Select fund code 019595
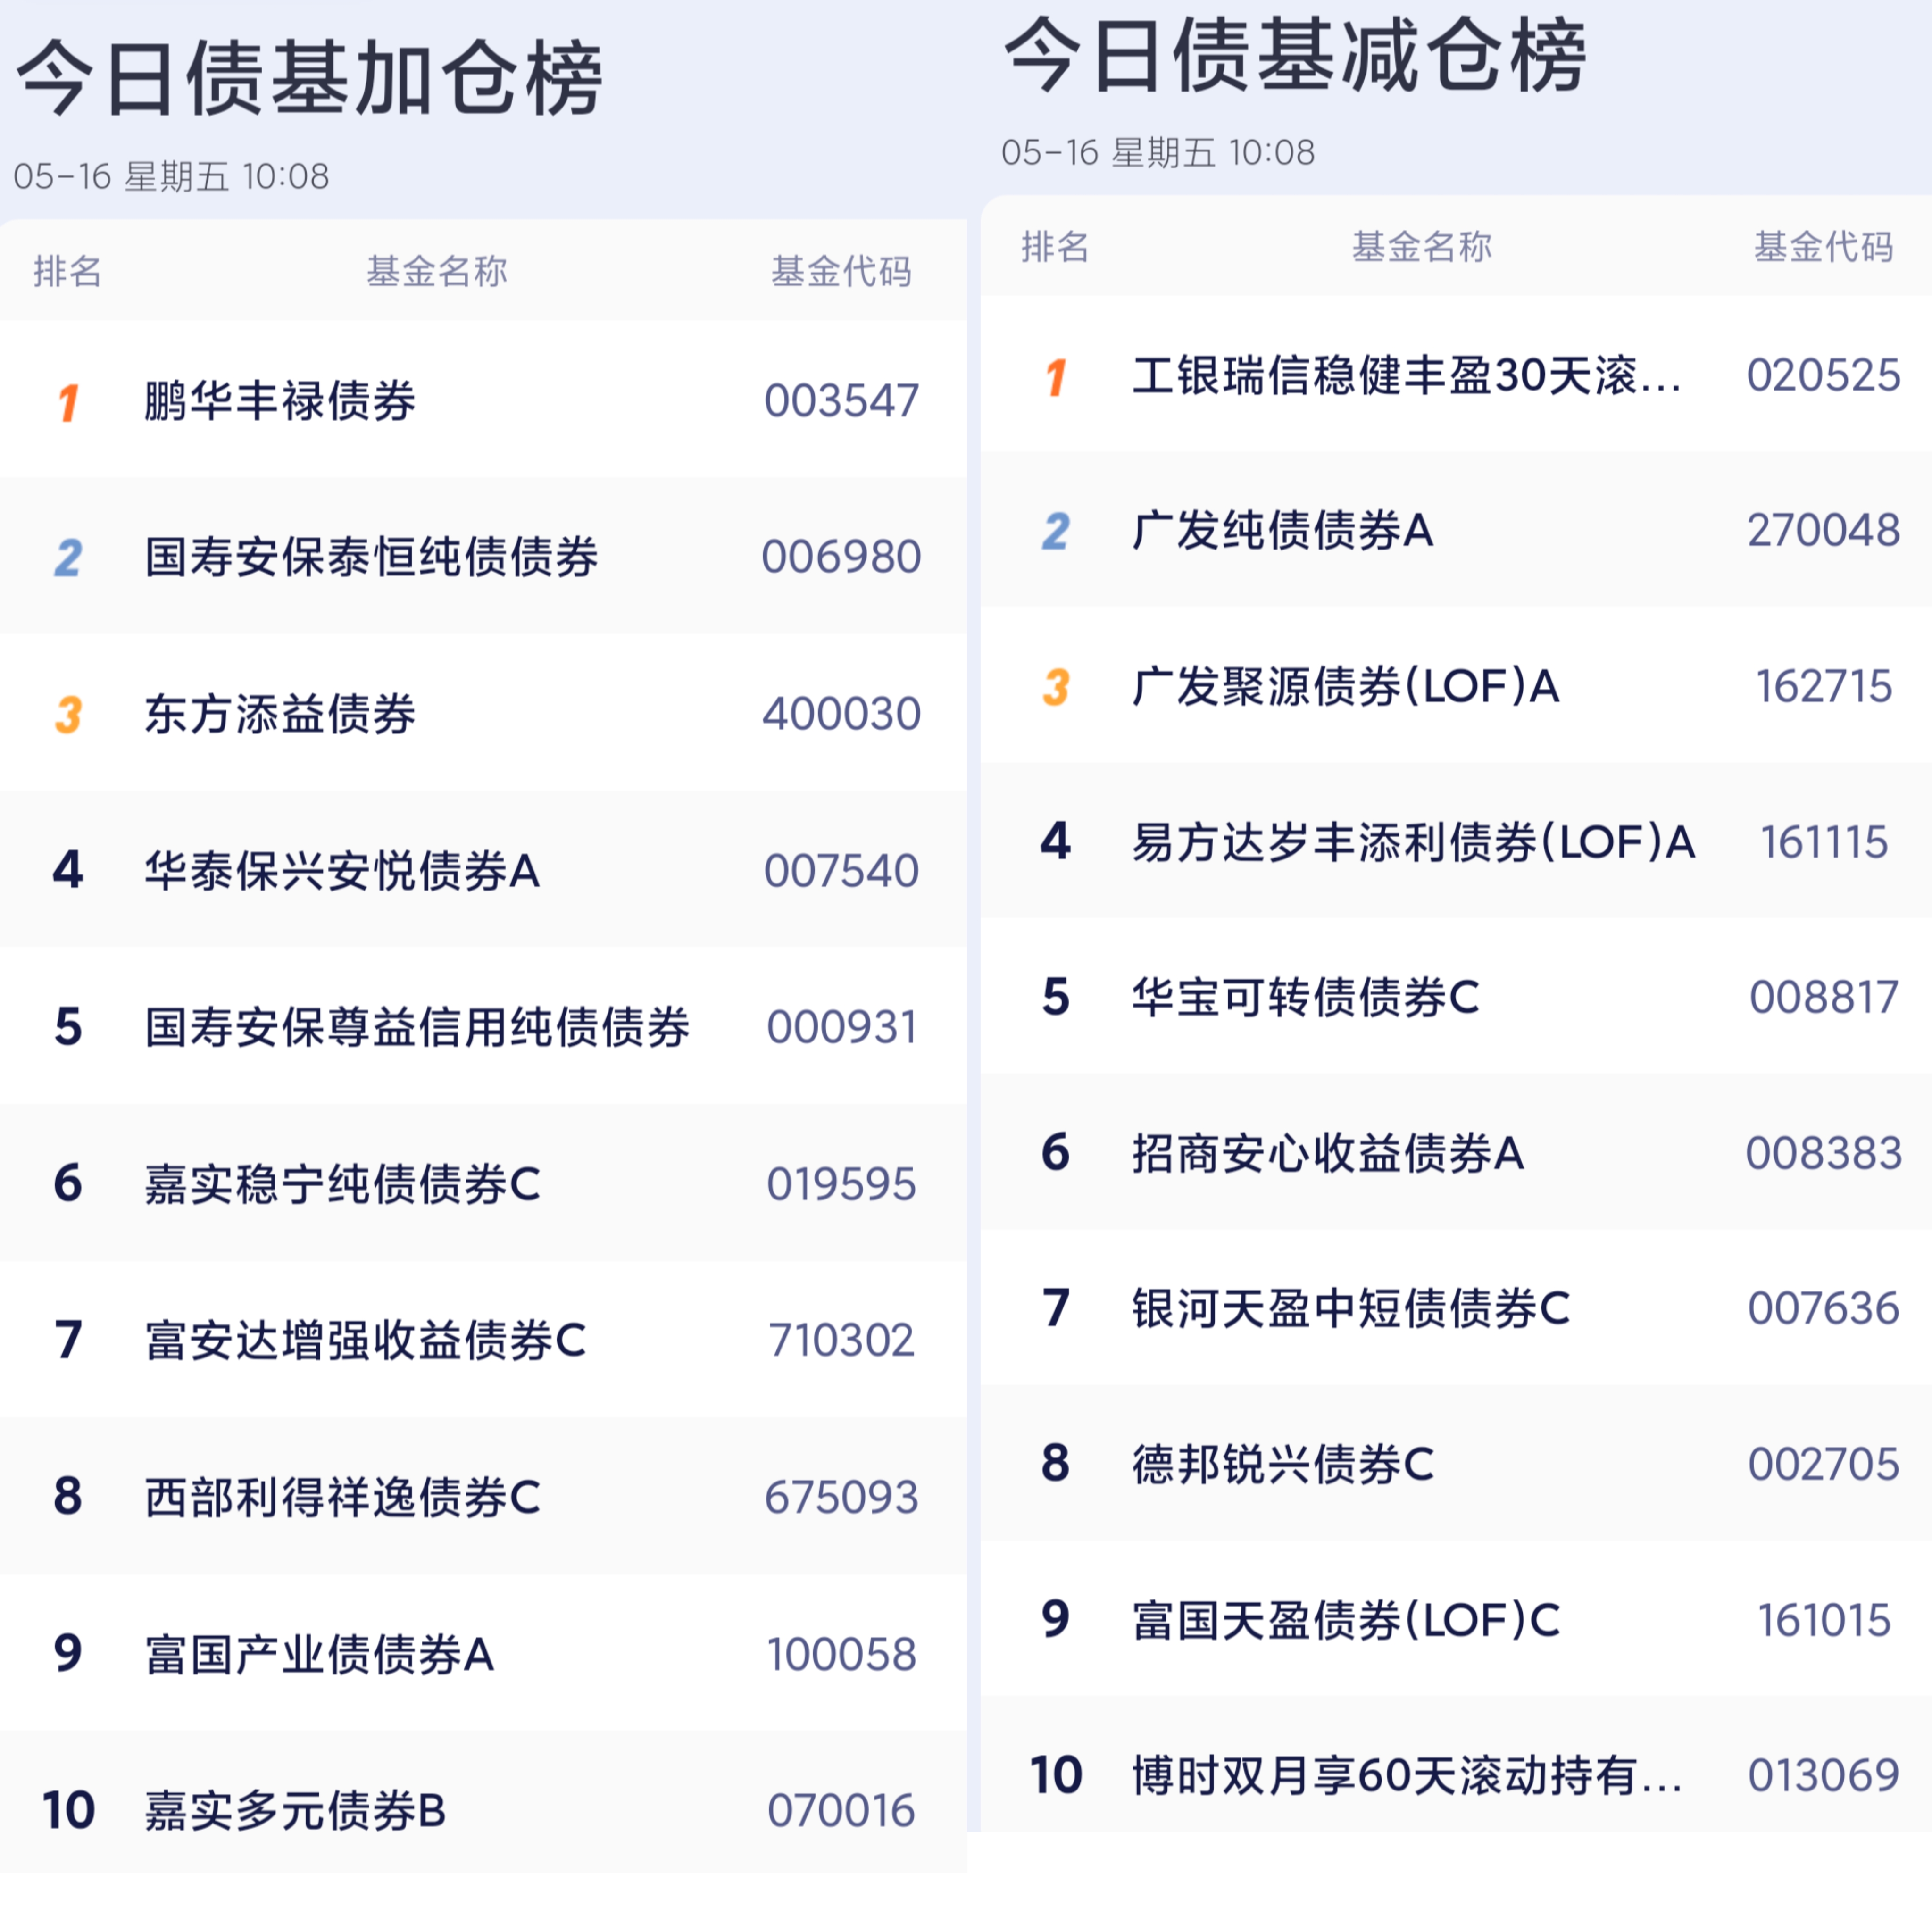This screenshot has height=1932, width=1932. (x=841, y=1184)
